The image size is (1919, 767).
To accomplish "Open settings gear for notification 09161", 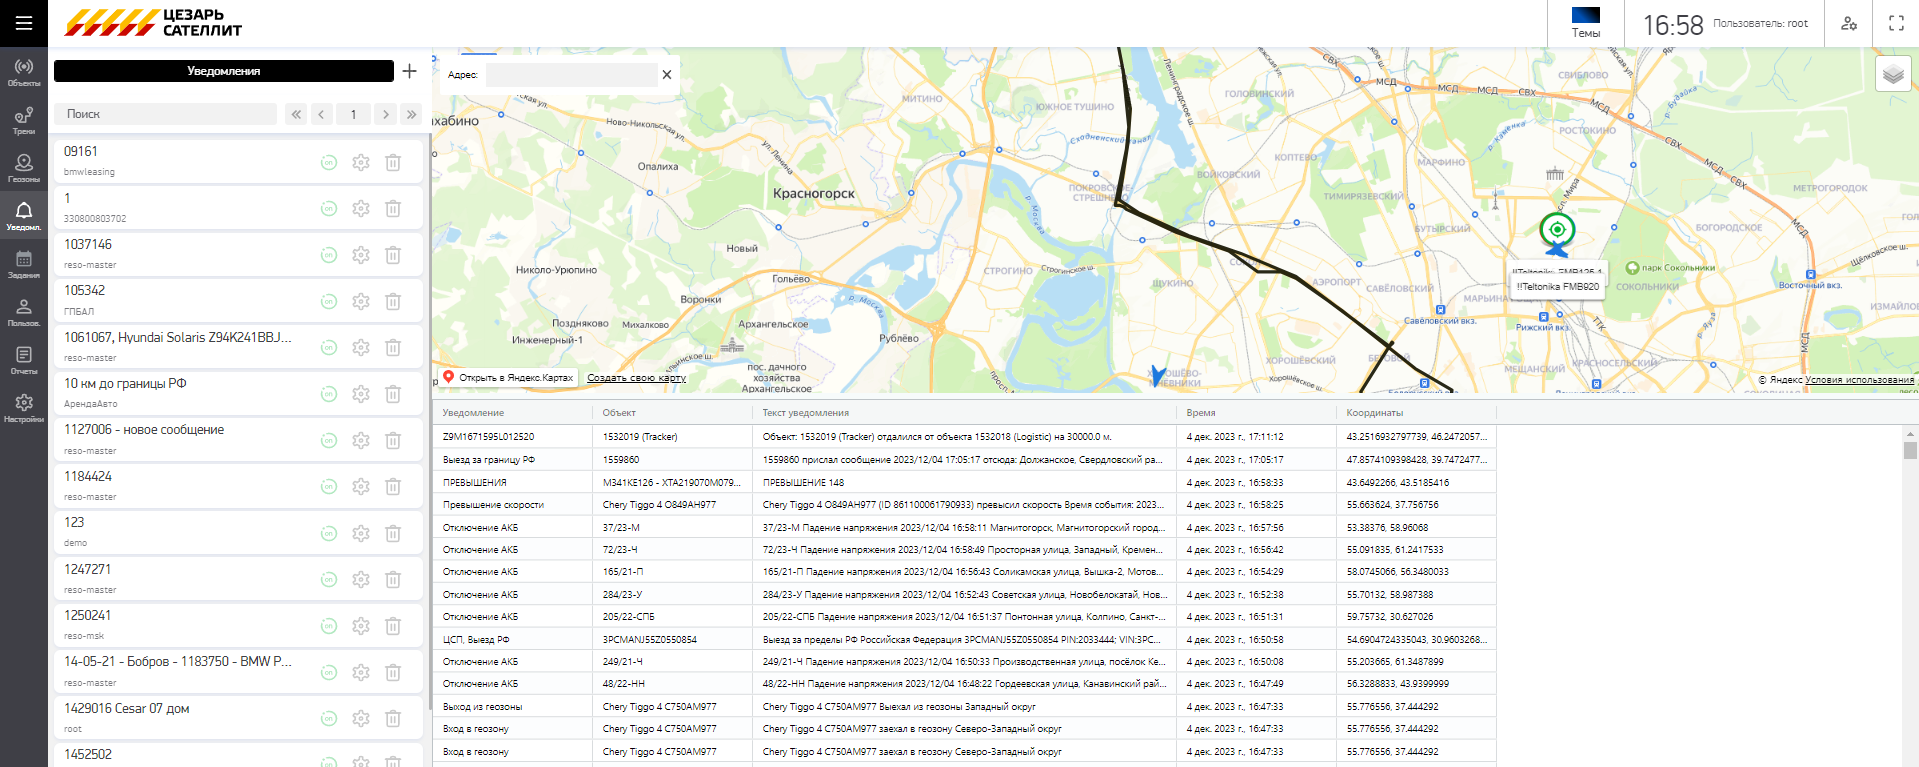I will click(361, 162).
